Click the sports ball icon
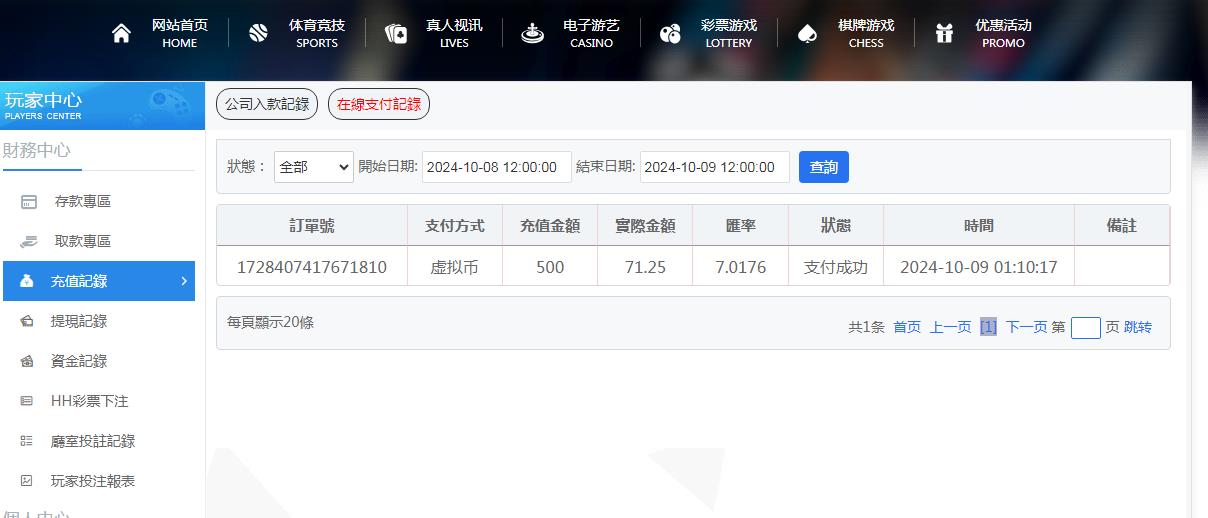Screen dimensions: 1208x518 click(258, 34)
